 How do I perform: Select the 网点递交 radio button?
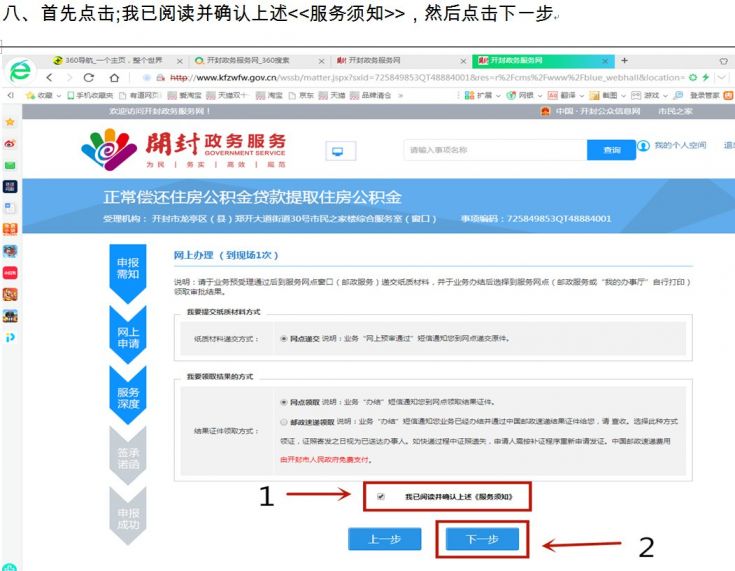pyautogui.click(x=284, y=338)
